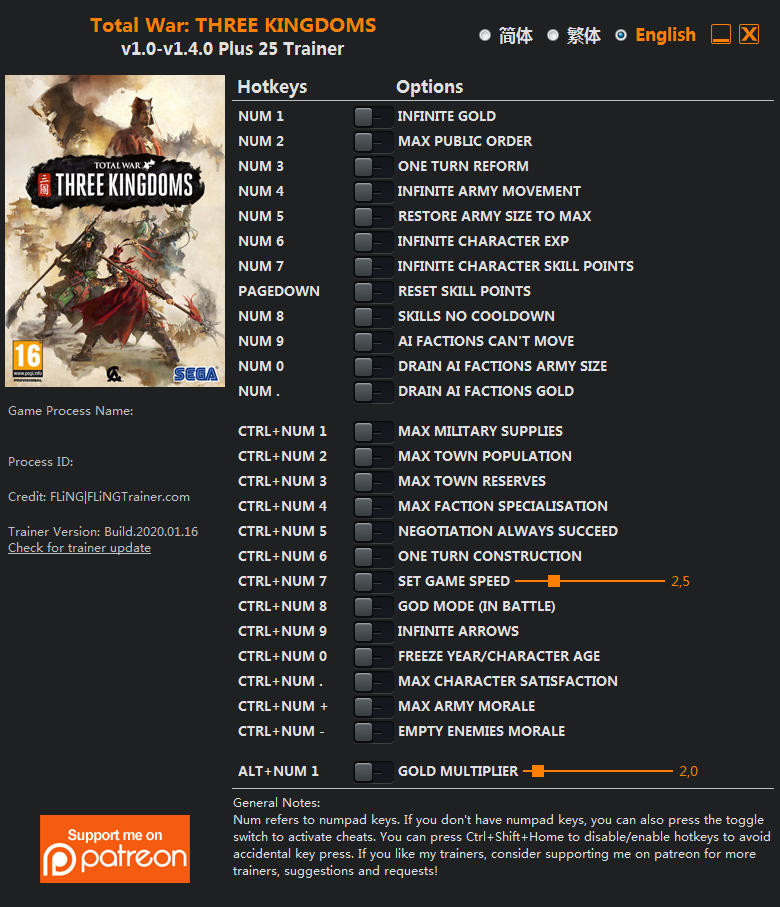This screenshot has height=907, width=780.
Task: Click the CTRL+NUM 7 hotkey label
Action: tap(282, 581)
